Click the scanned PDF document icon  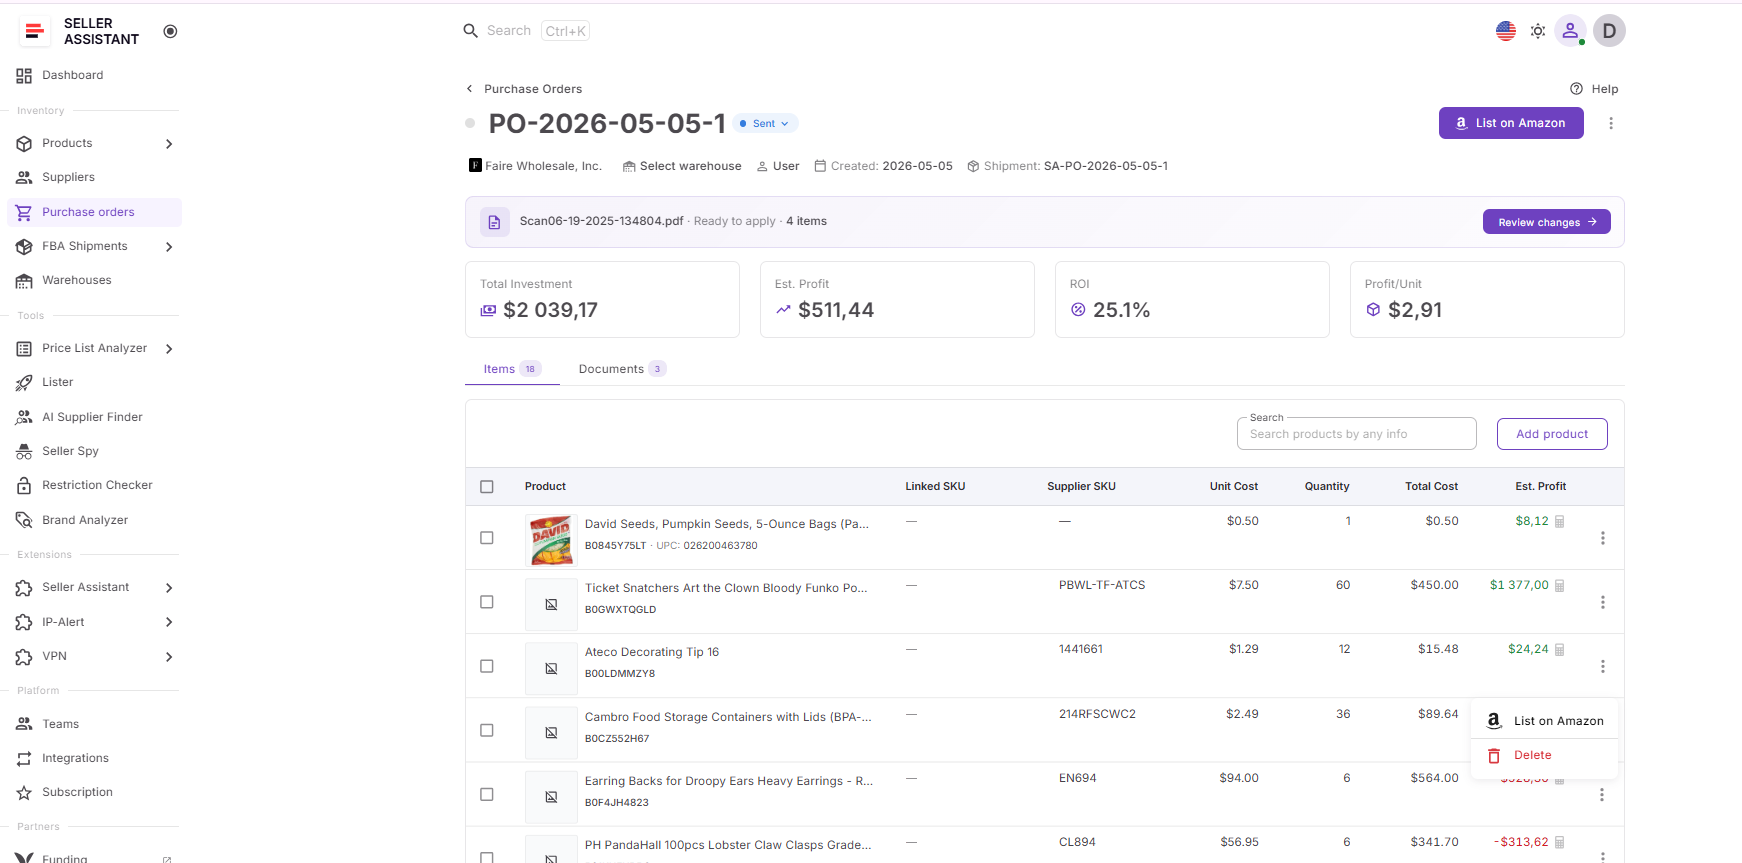[494, 222]
